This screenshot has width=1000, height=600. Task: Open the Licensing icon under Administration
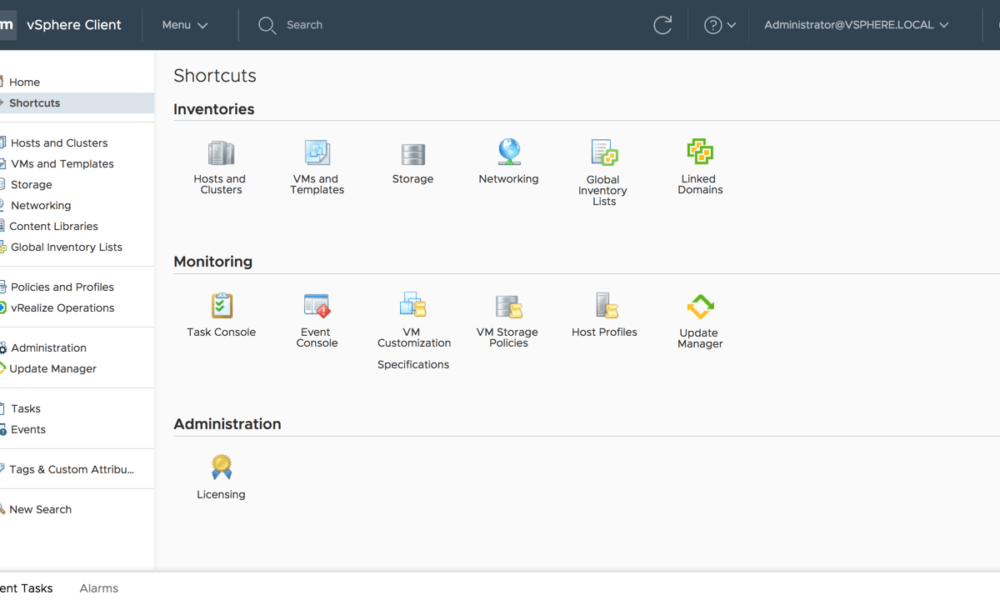pyautogui.click(x=220, y=468)
